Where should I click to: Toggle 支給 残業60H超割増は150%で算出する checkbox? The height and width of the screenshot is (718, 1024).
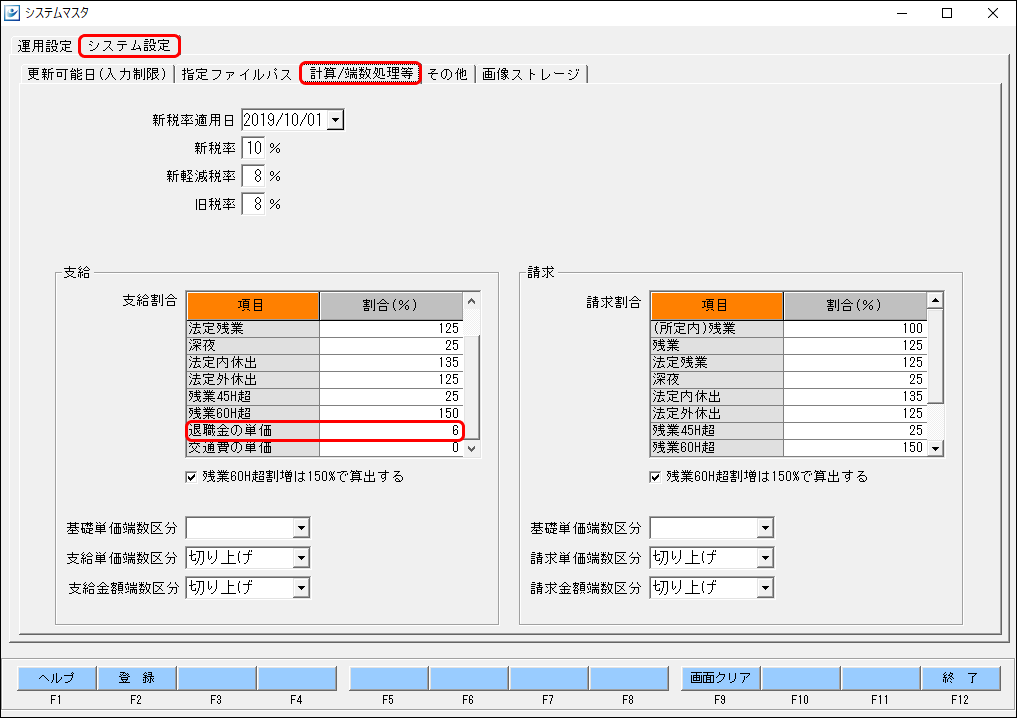click(x=191, y=477)
